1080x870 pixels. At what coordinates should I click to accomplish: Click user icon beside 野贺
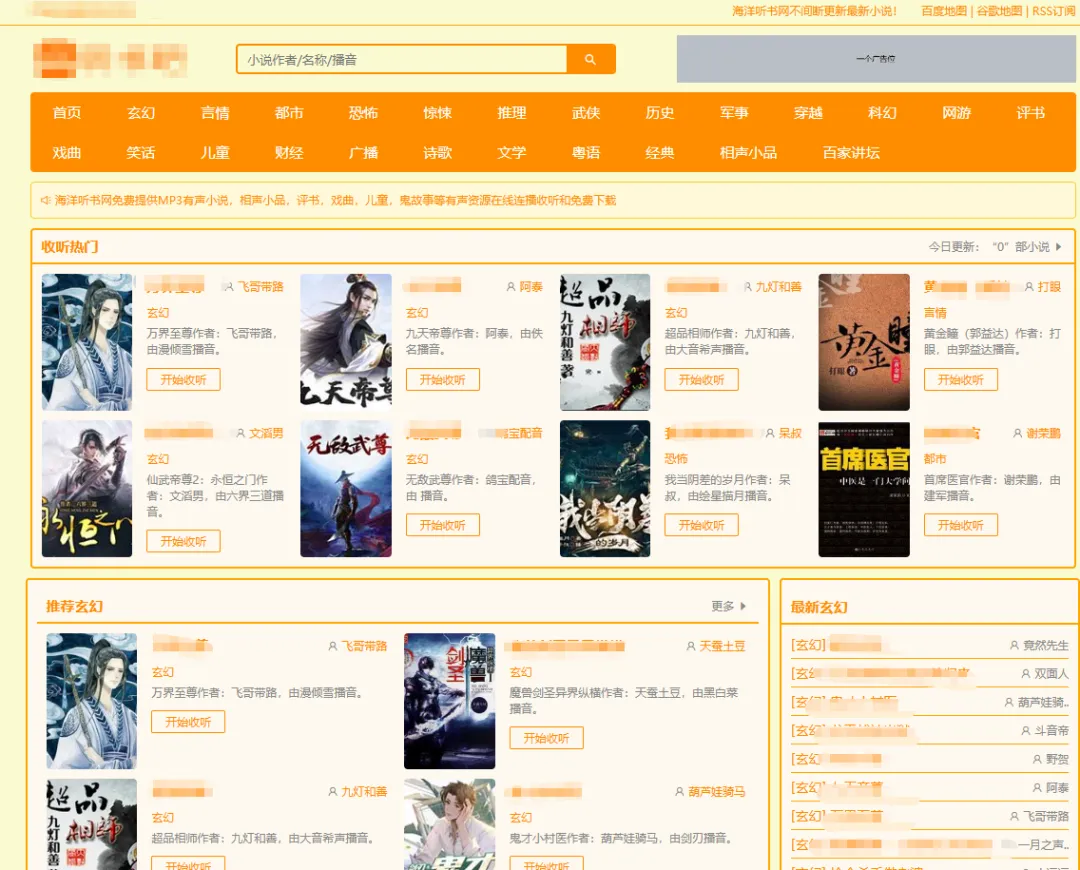click(1037, 759)
